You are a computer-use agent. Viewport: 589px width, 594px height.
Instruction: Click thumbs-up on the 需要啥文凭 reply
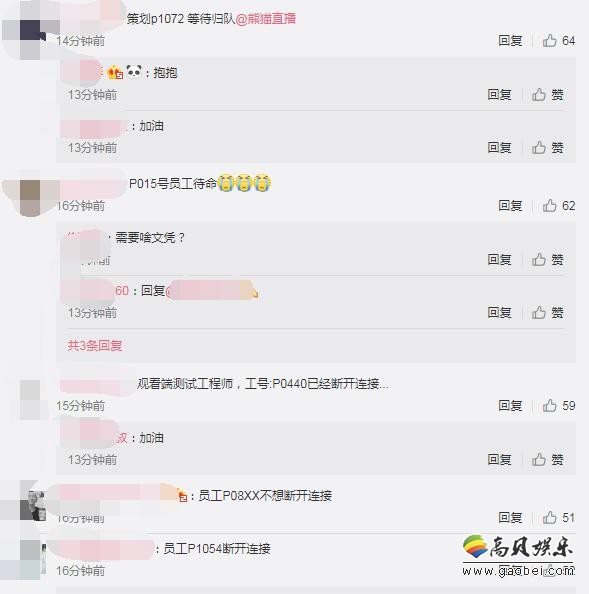click(548, 260)
